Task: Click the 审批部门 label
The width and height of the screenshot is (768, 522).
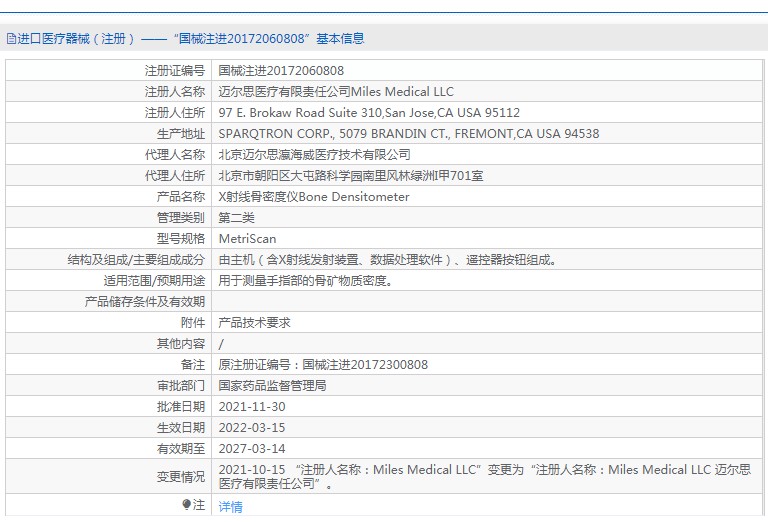Action: click(x=181, y=386)
